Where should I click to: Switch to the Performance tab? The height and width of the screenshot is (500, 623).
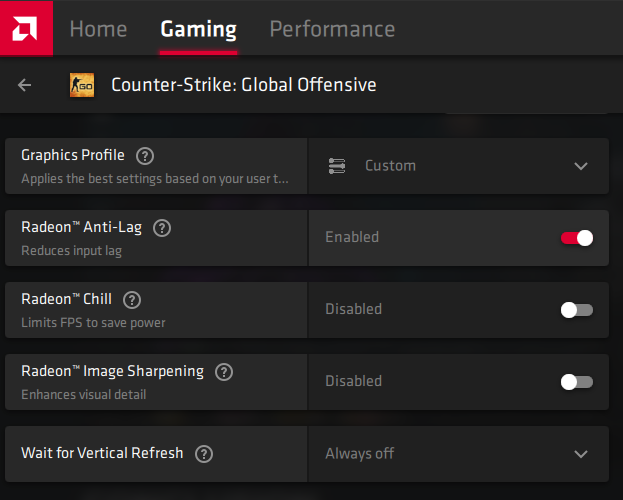pyautogui.click(x=332, y=29)
